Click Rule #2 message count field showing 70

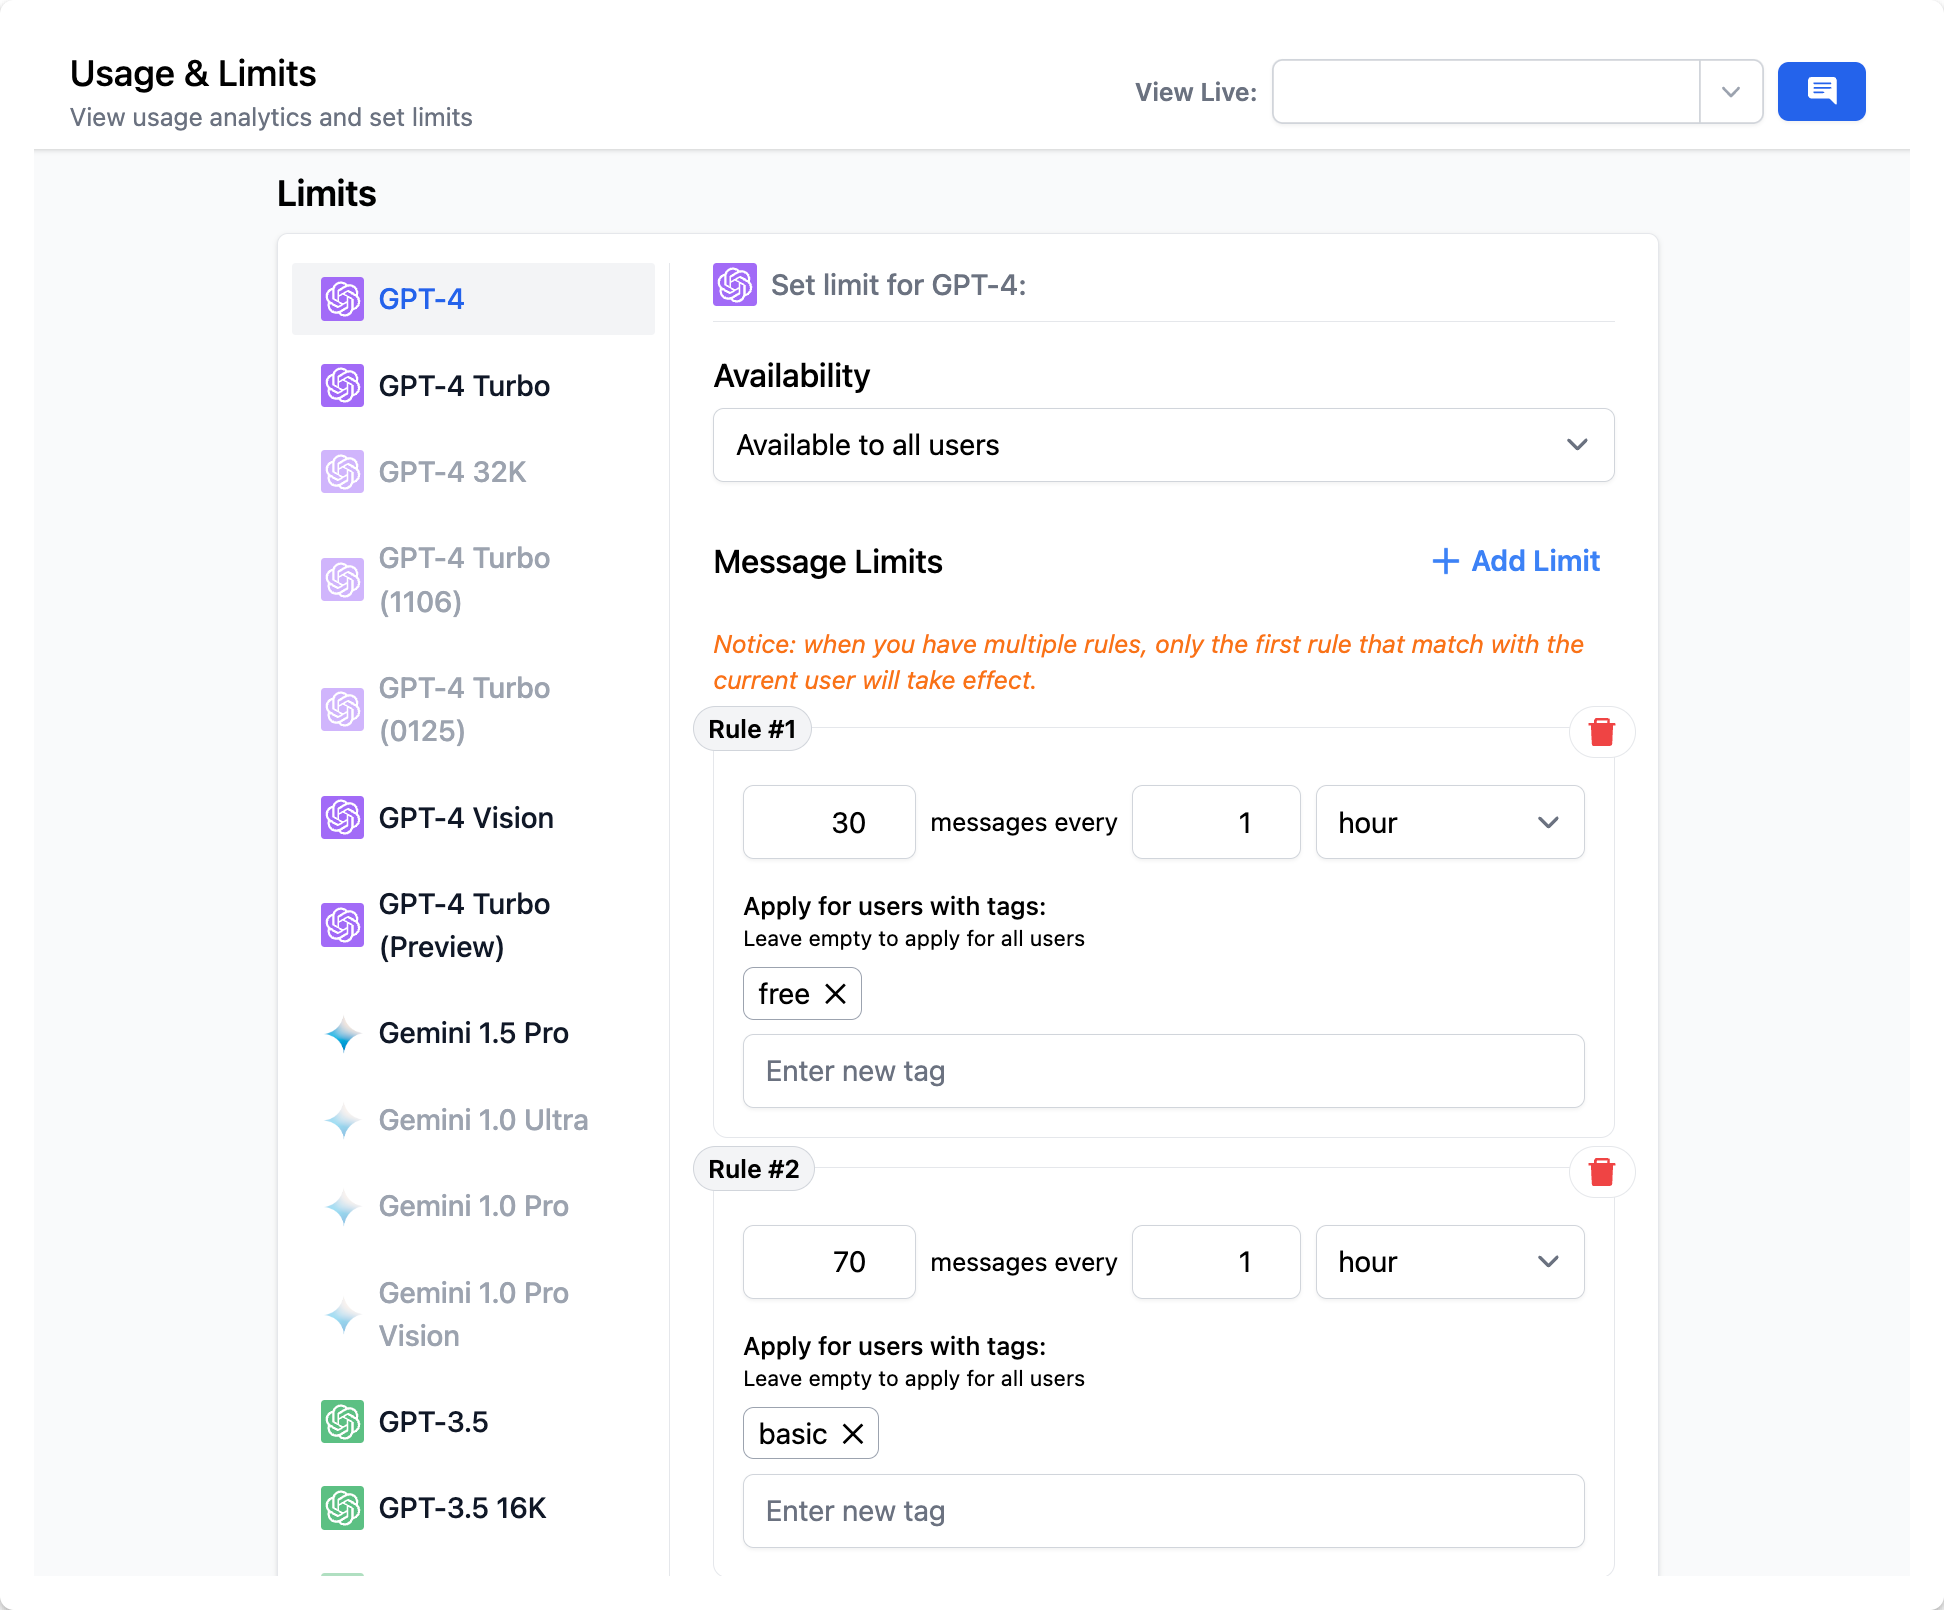829,1262
